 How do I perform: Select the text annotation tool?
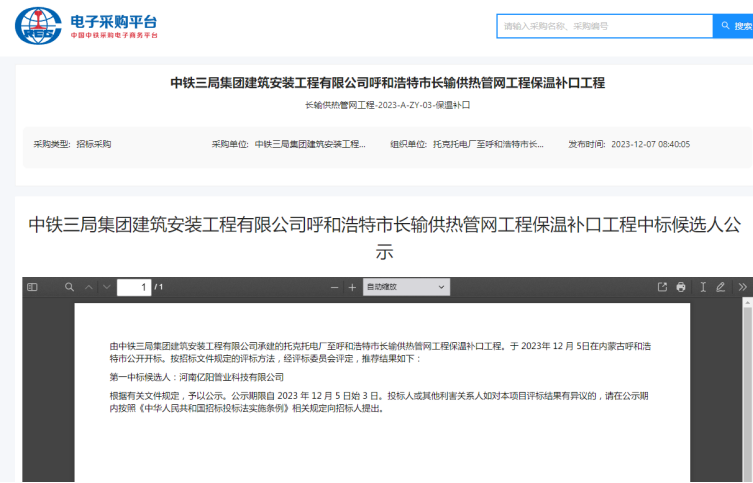[703, 287]
